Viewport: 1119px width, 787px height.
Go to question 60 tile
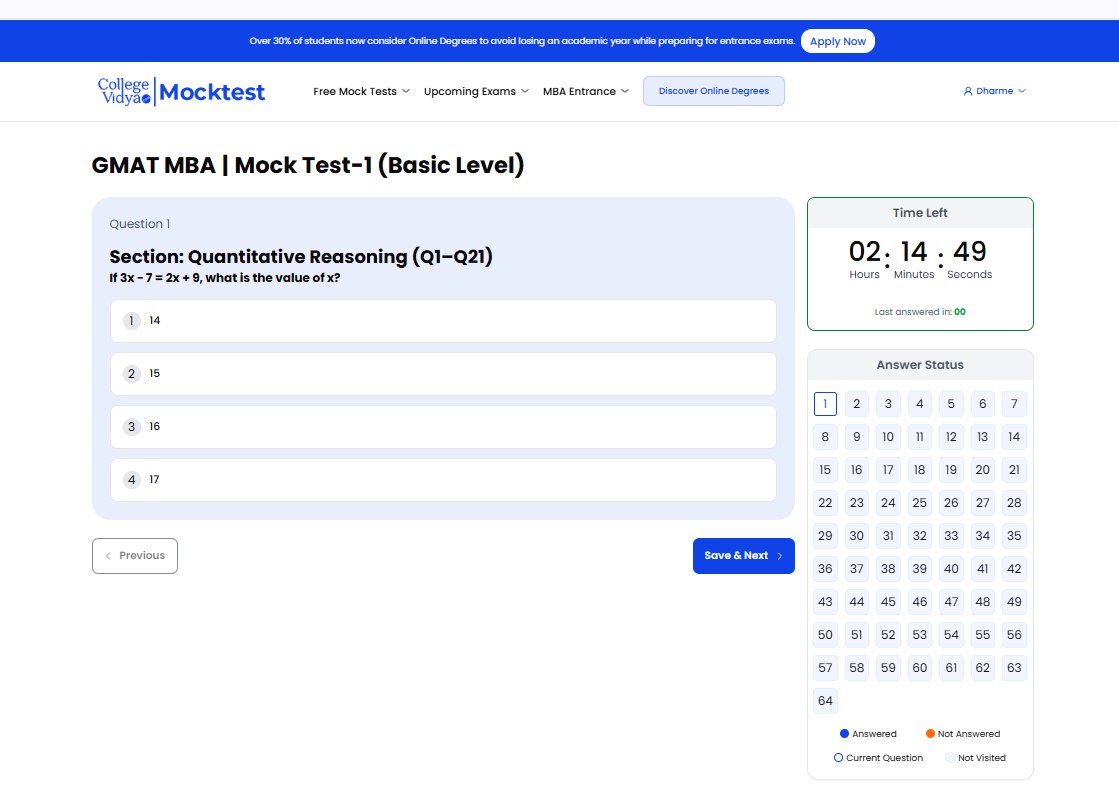pyautogui.click(x=919, y=668)
